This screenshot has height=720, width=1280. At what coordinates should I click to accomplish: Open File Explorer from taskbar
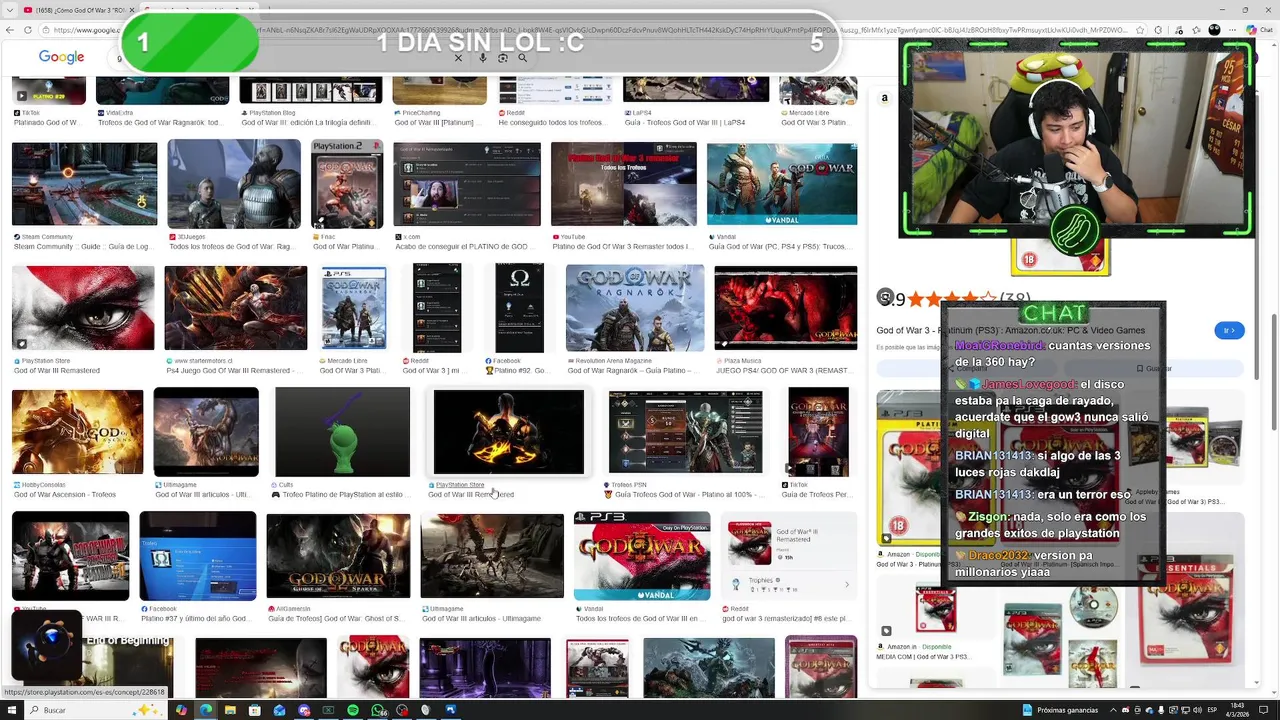point(230,710)
